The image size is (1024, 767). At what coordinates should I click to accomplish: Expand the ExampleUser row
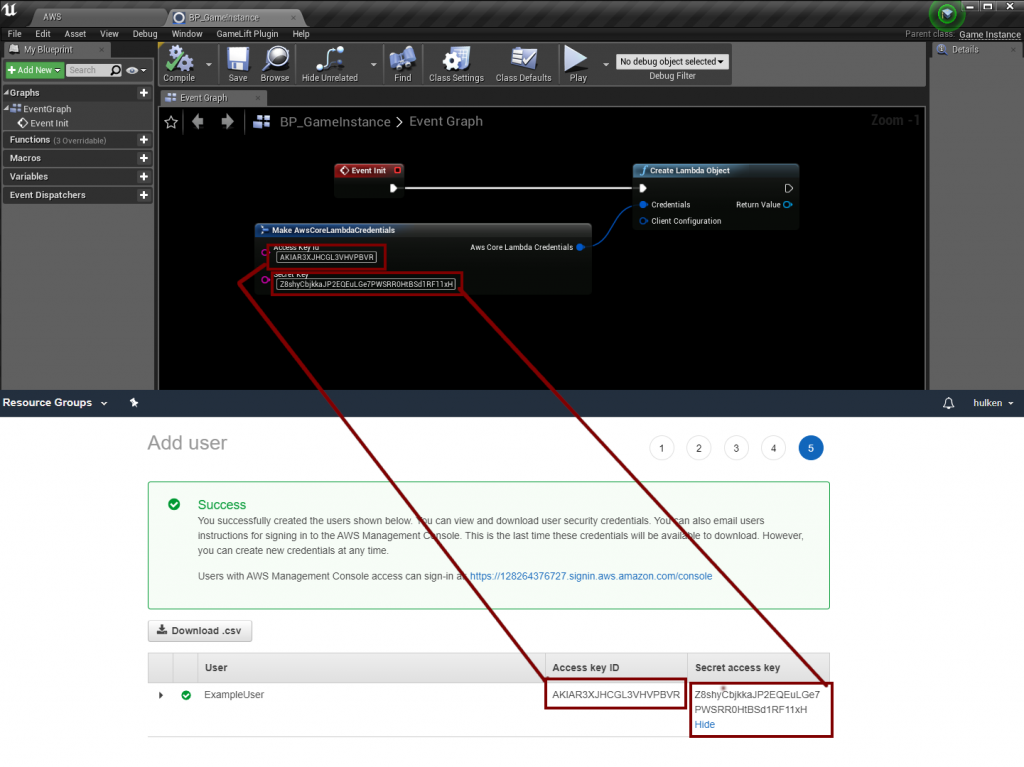point(161,695)
